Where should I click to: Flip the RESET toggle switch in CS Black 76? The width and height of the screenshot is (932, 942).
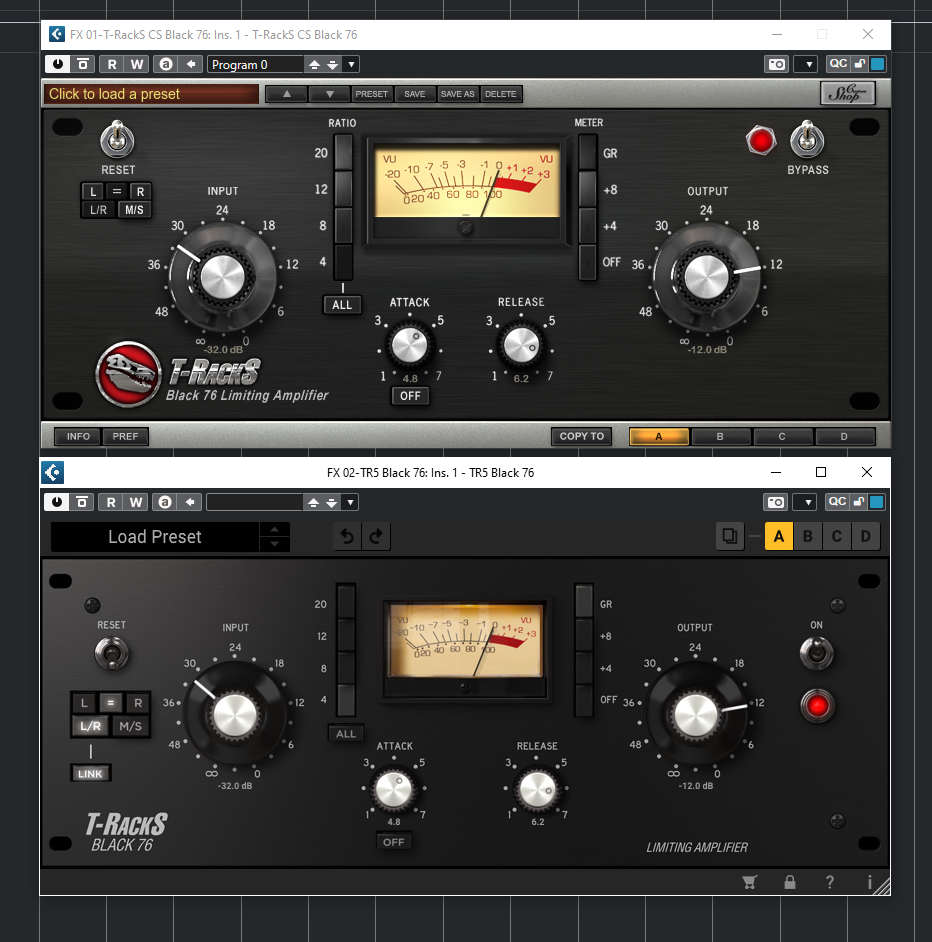[118, 139]
